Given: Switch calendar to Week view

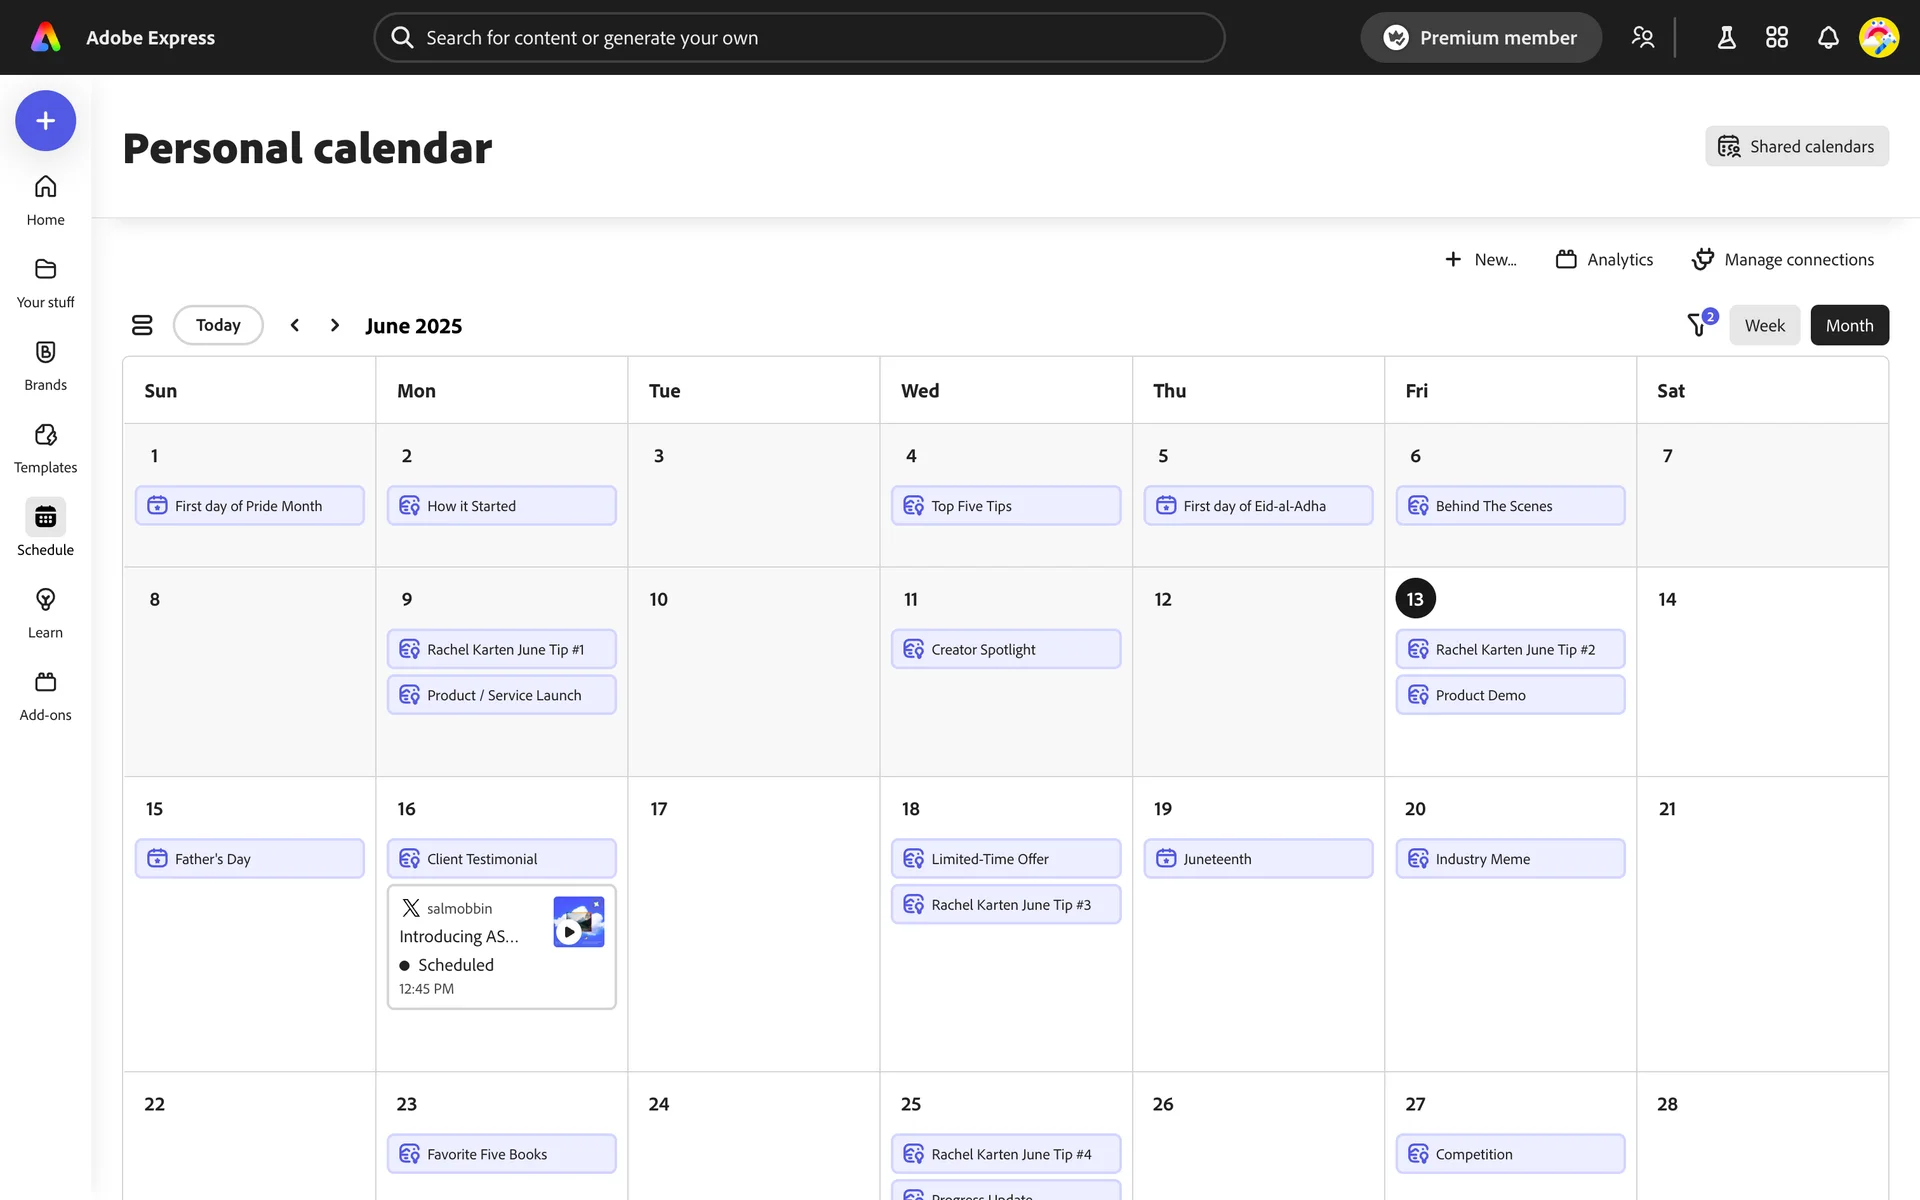Looking at the screenshot, I should tap(1764, 325).
